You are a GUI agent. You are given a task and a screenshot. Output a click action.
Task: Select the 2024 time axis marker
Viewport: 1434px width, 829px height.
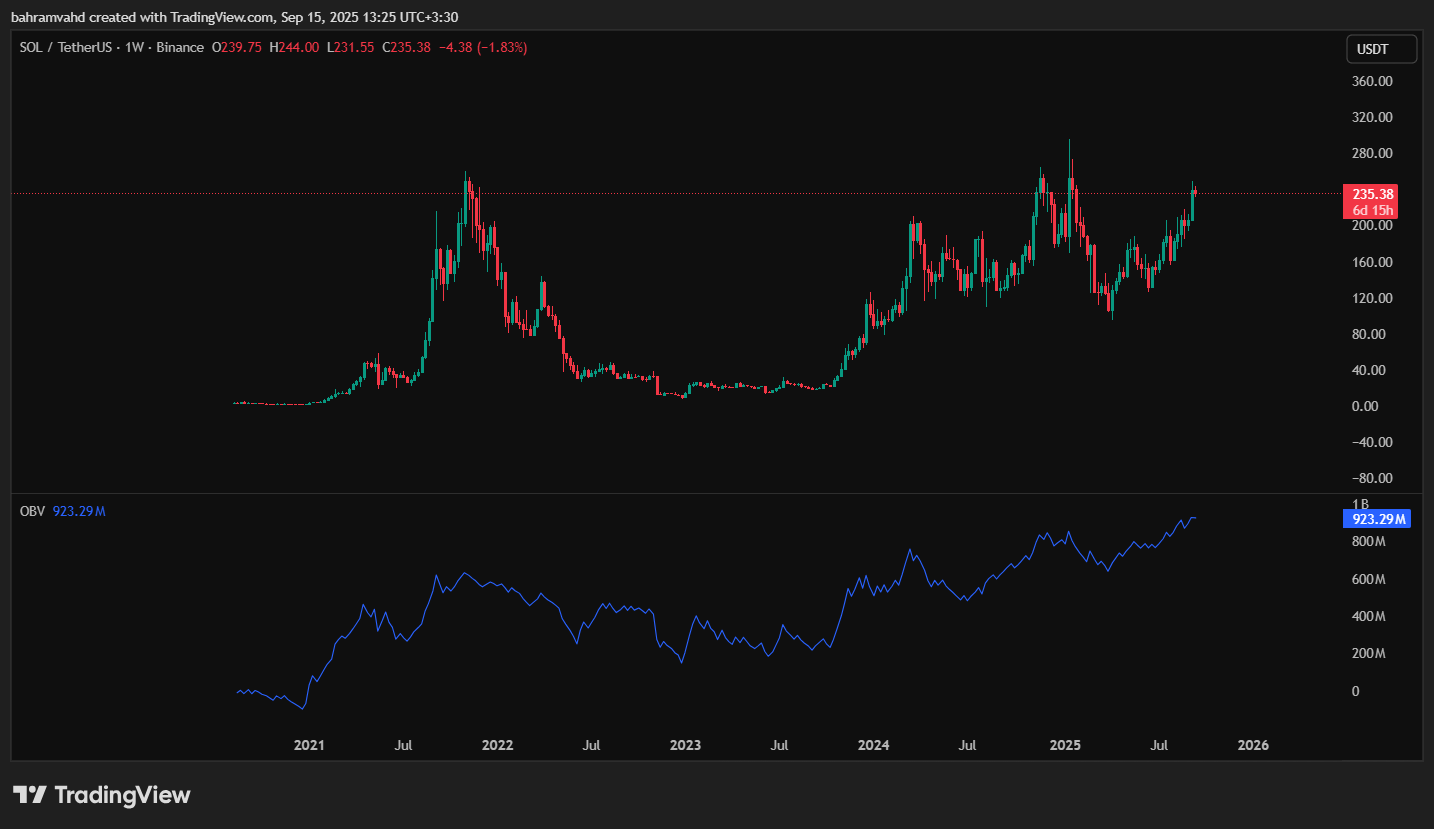pos(873,745)
